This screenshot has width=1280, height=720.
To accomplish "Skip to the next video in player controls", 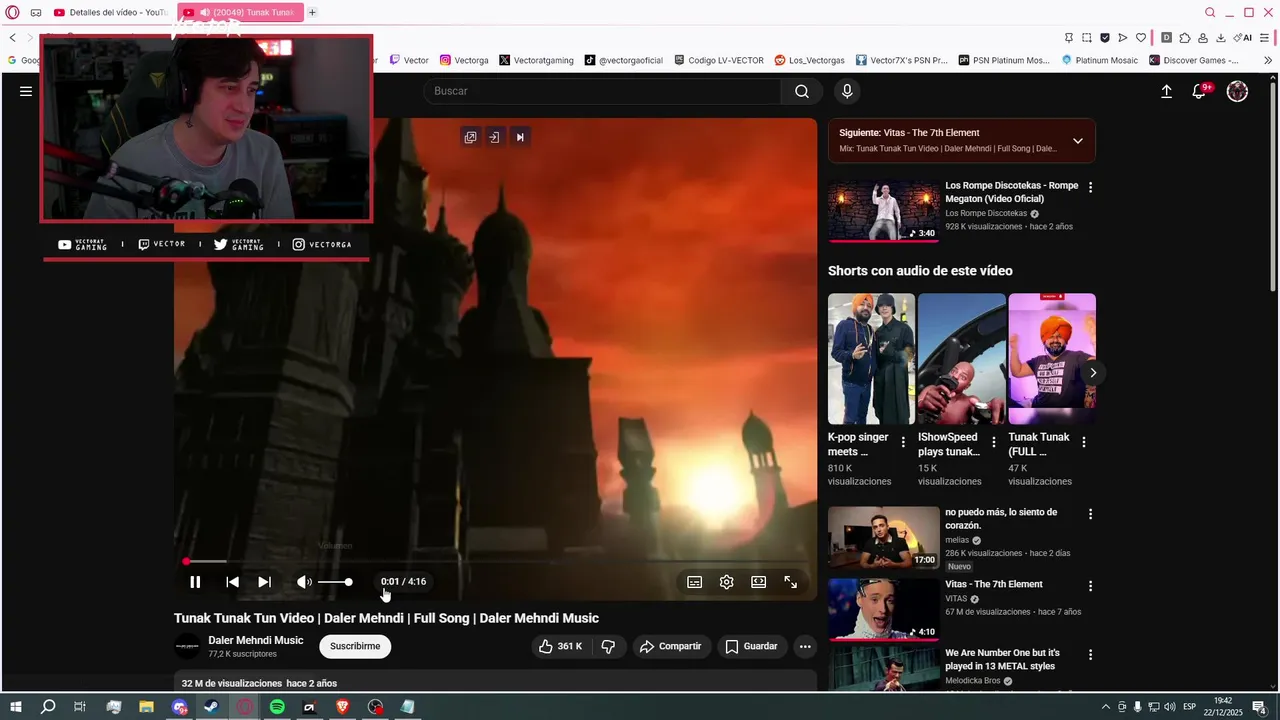I will 264,582.
